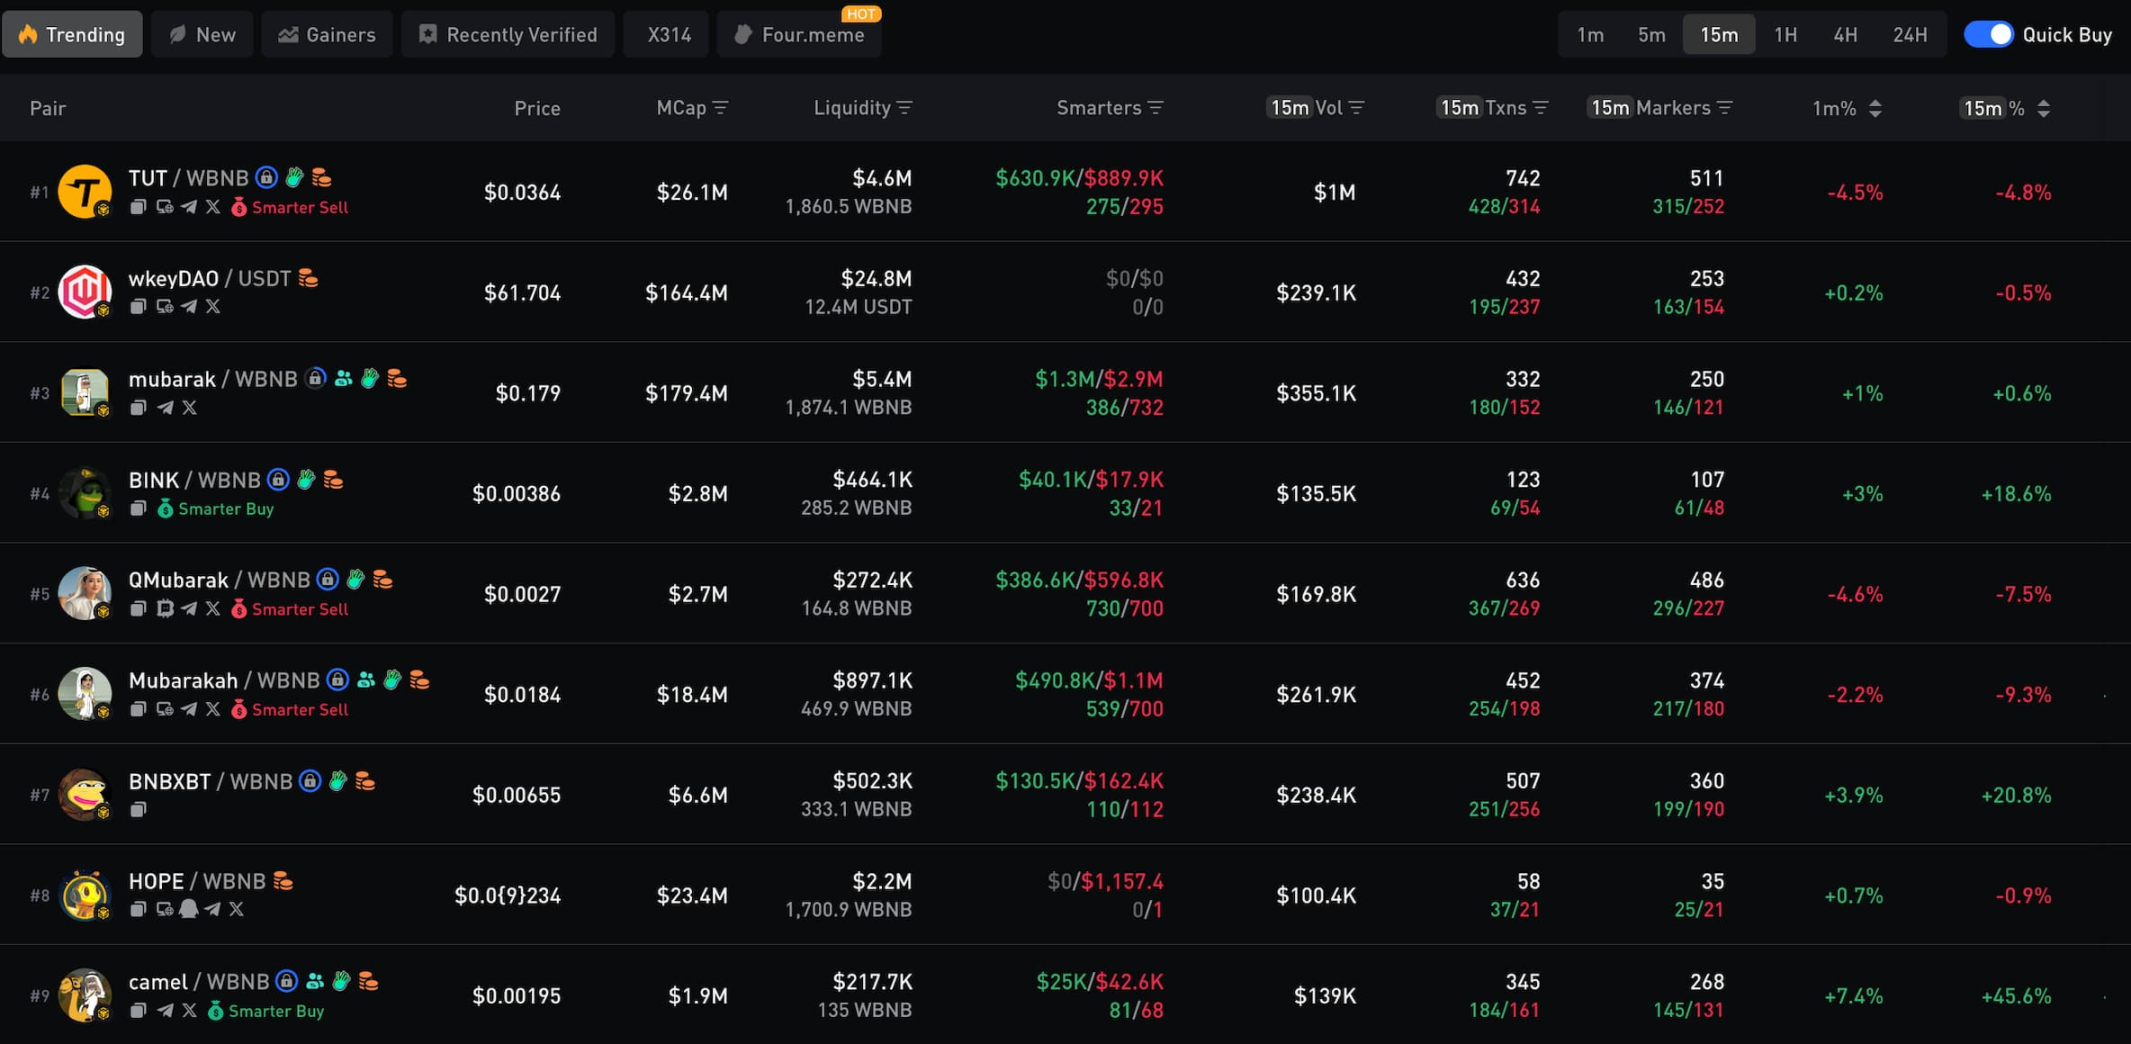Open the Four.meme tab
This screenshot has width=2131, height=1044.
(799, 34)
